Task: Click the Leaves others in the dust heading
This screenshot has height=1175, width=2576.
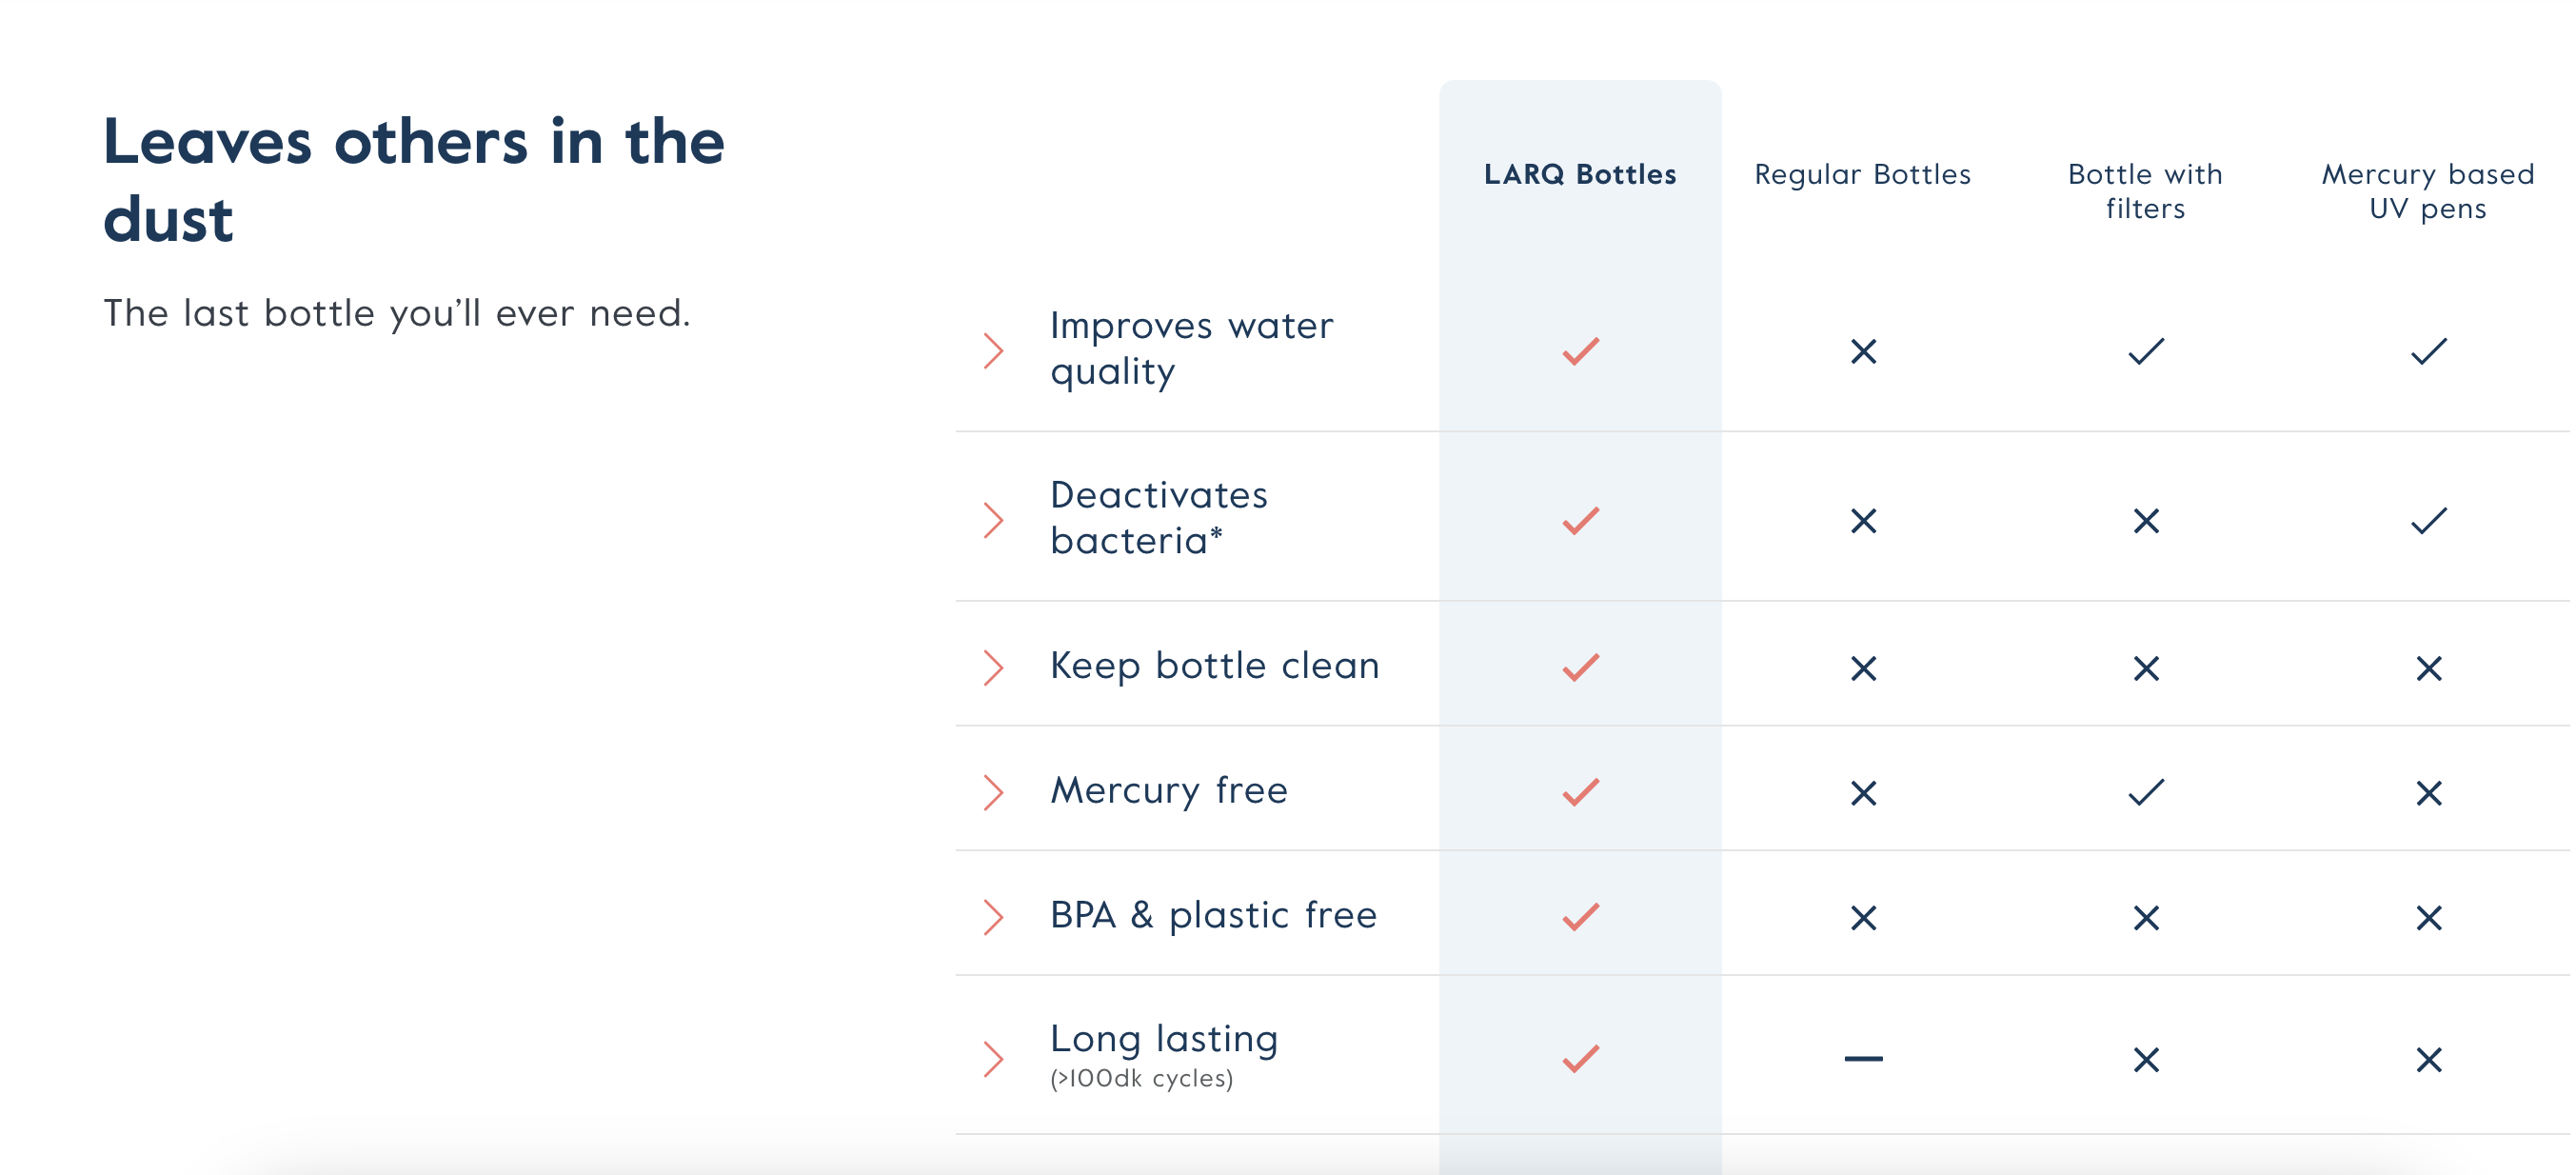Action: pos(414,180)
